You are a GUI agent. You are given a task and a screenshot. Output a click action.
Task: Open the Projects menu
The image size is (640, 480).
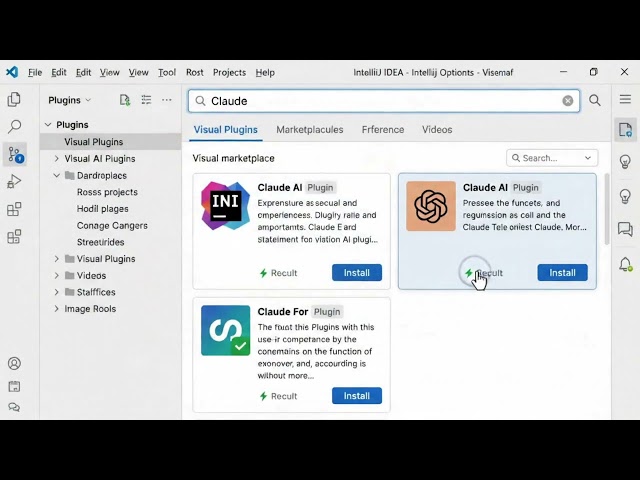[229, 73]
